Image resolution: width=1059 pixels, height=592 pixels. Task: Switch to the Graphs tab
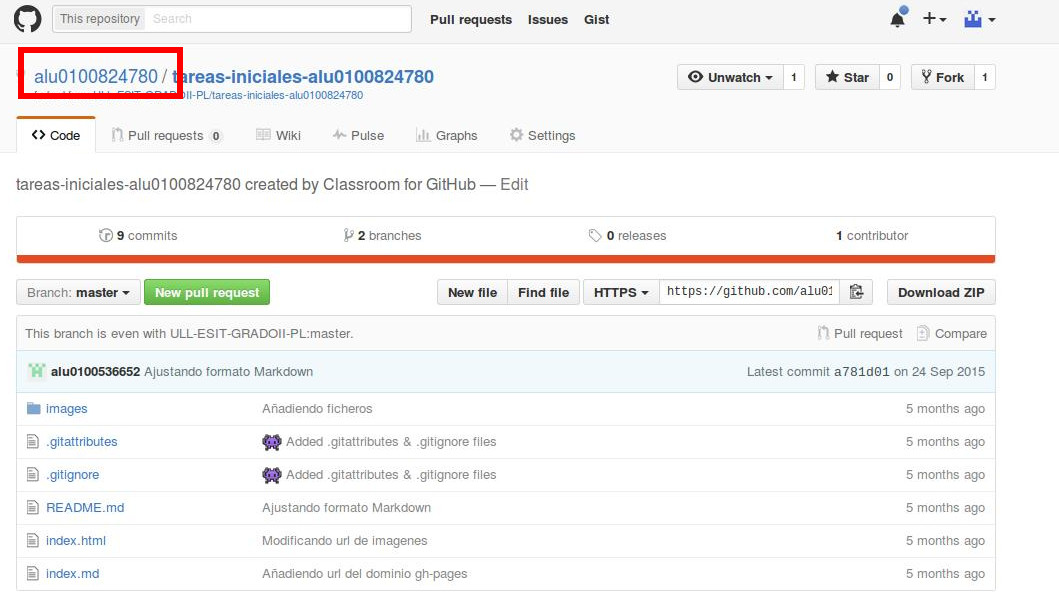coord(446,135)
